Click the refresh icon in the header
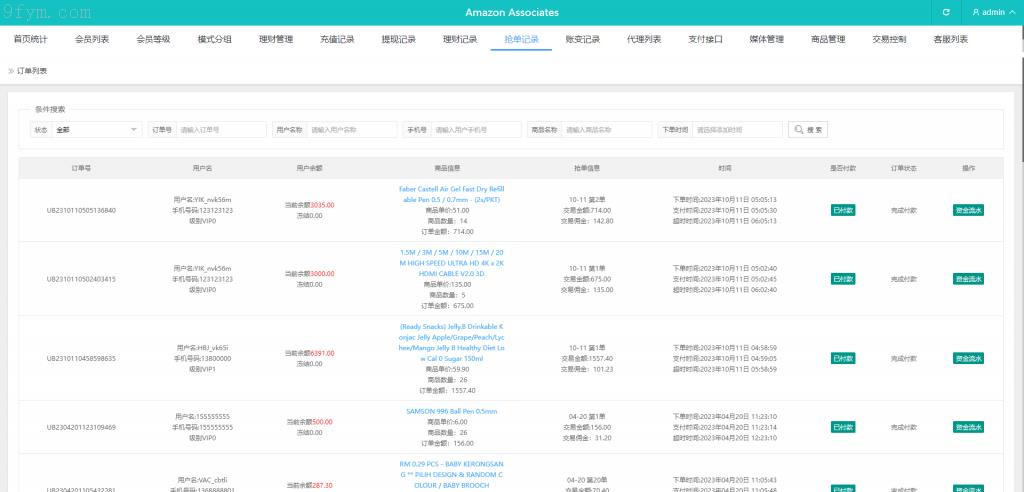 click(945, 12)
